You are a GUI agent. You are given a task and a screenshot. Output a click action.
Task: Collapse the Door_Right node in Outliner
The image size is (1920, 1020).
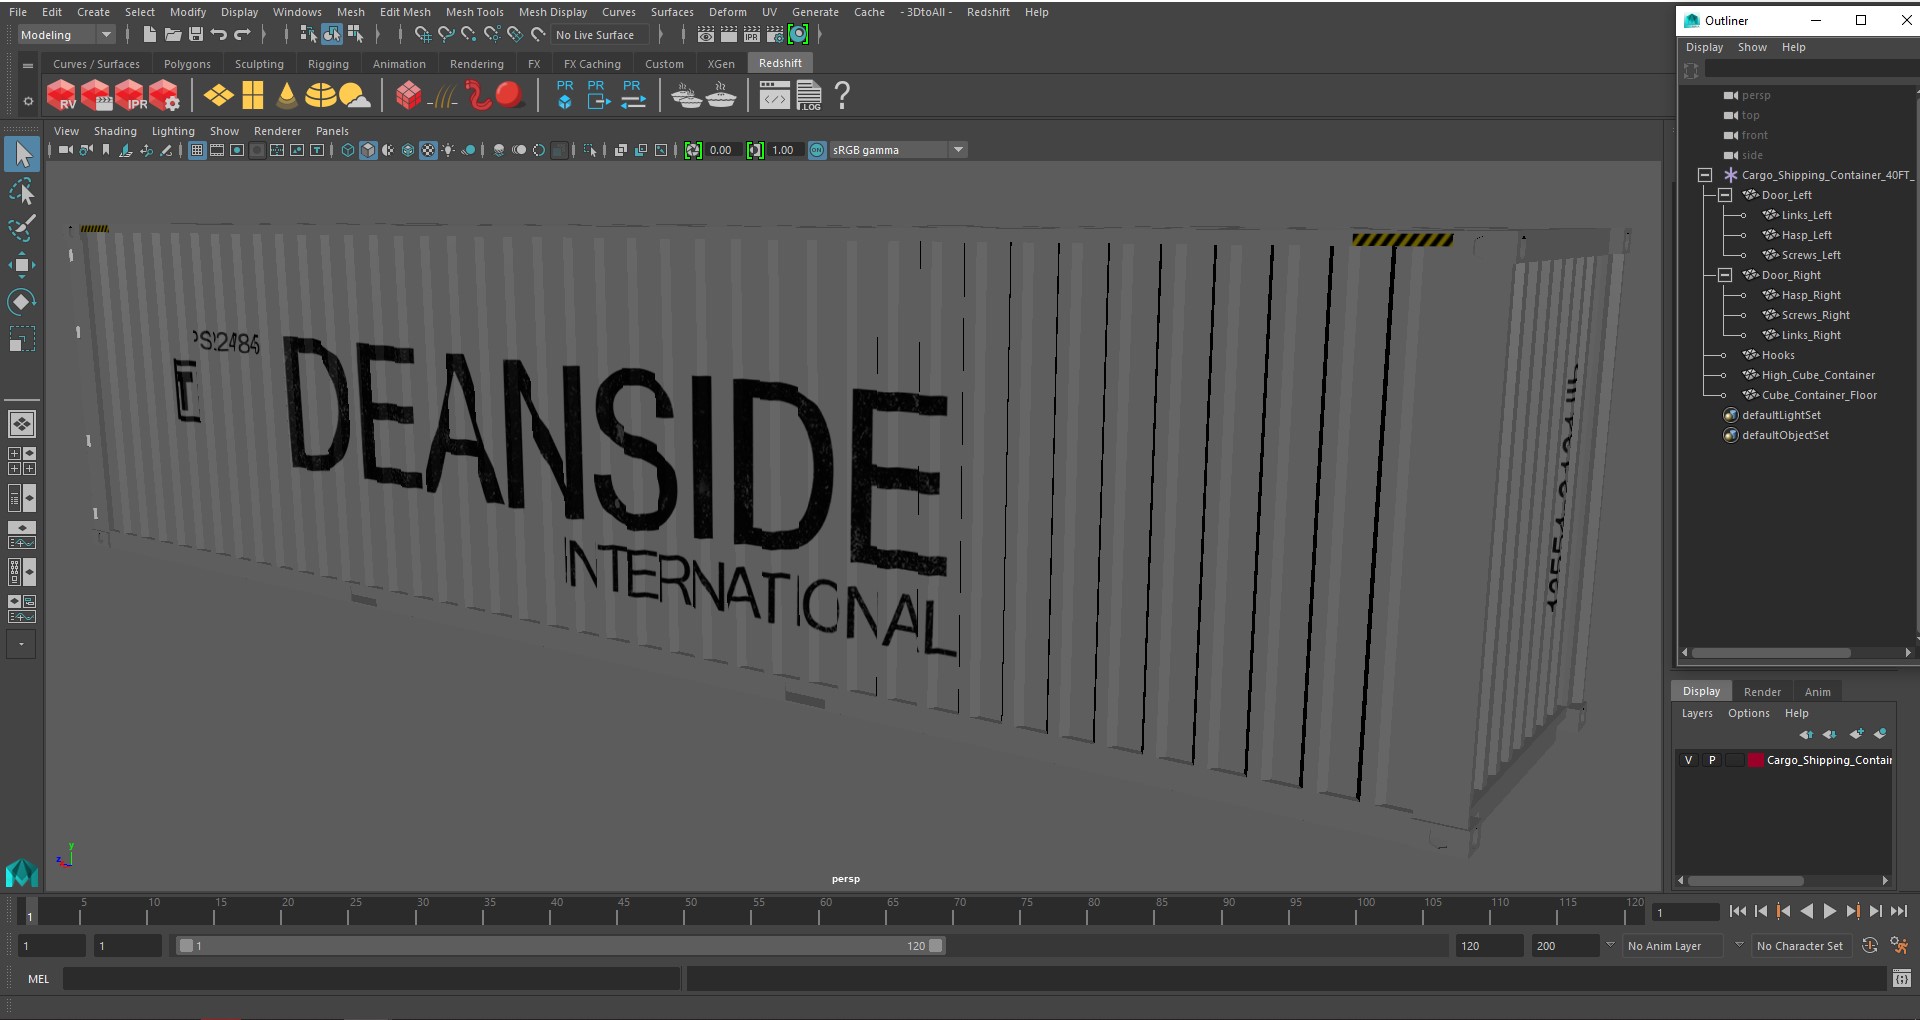point(1725,275)
